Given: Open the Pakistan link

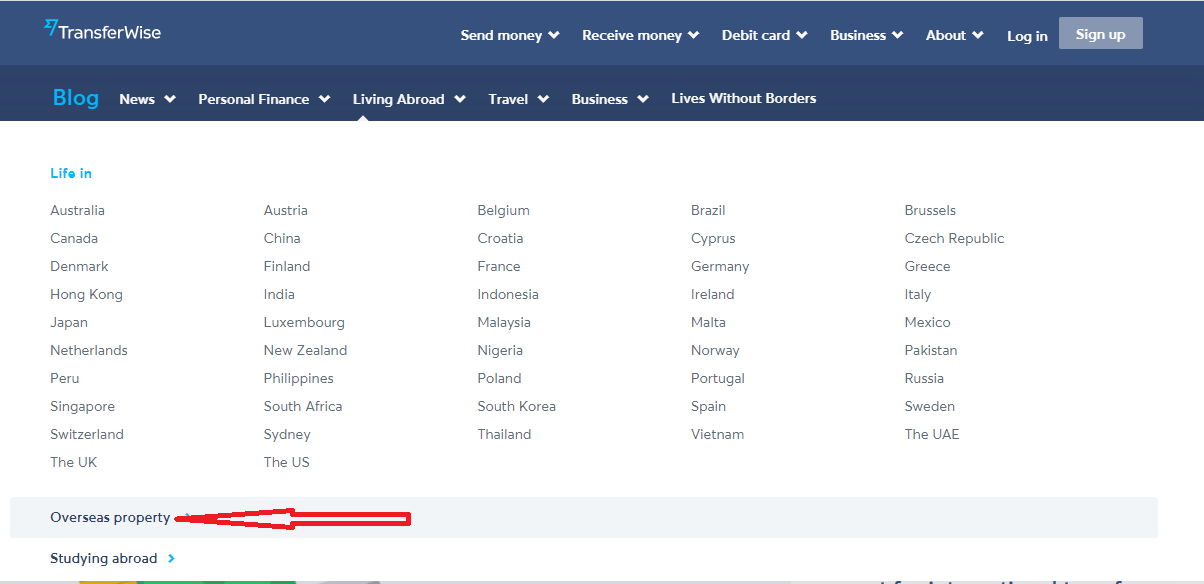Looking at the screenshot, I should point(931,350).
